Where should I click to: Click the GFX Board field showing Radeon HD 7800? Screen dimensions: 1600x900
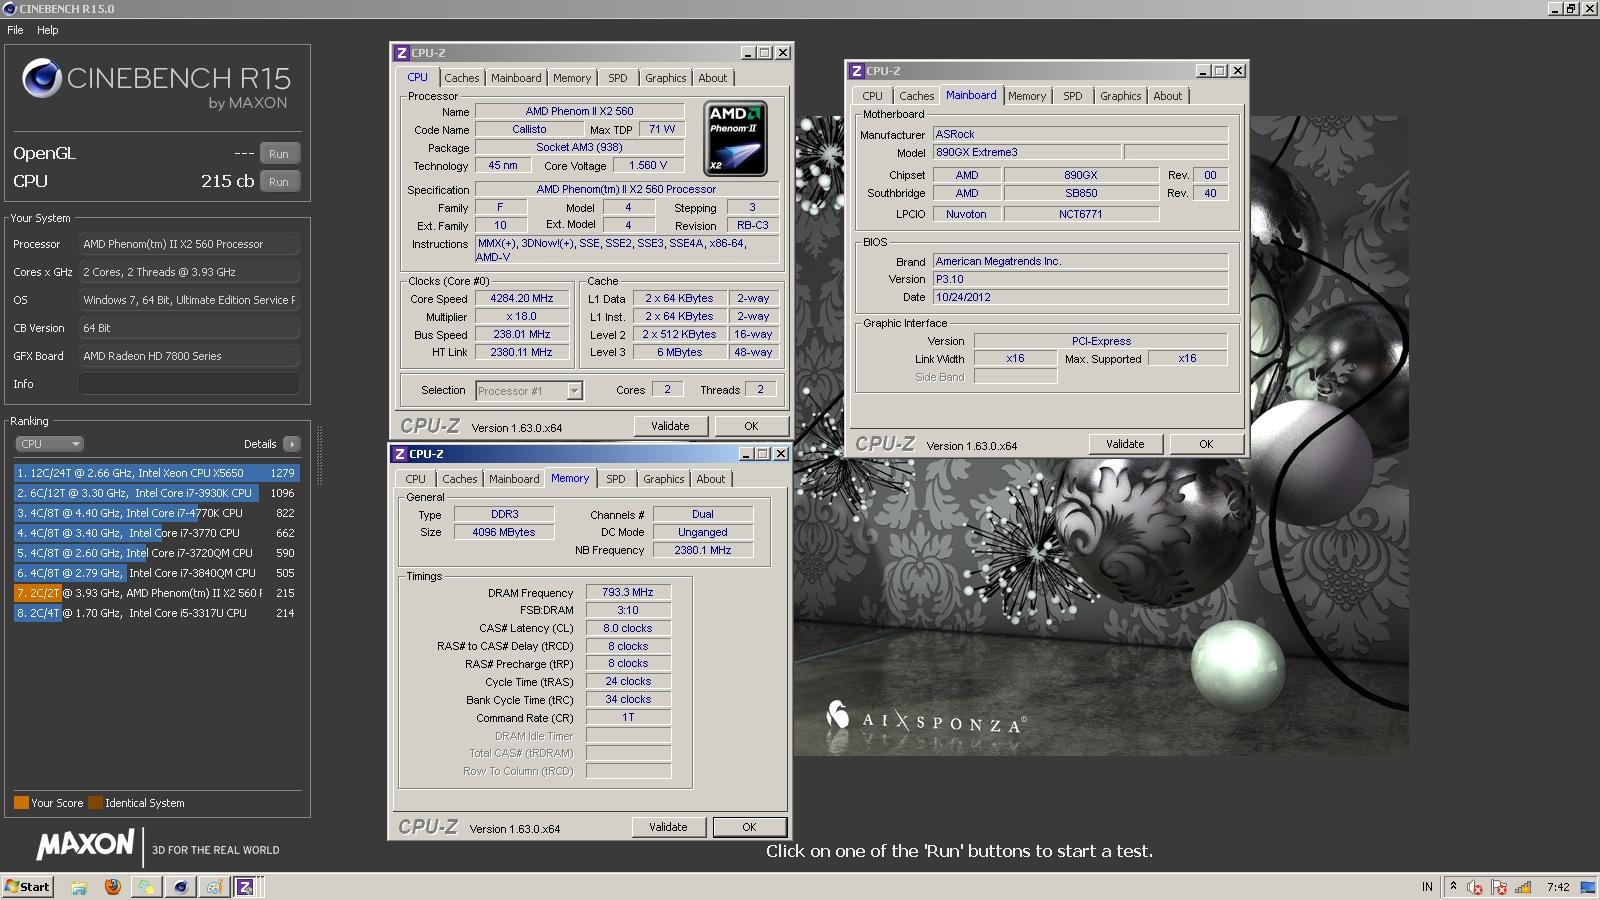pyautogui.click(x=189, y=356)
